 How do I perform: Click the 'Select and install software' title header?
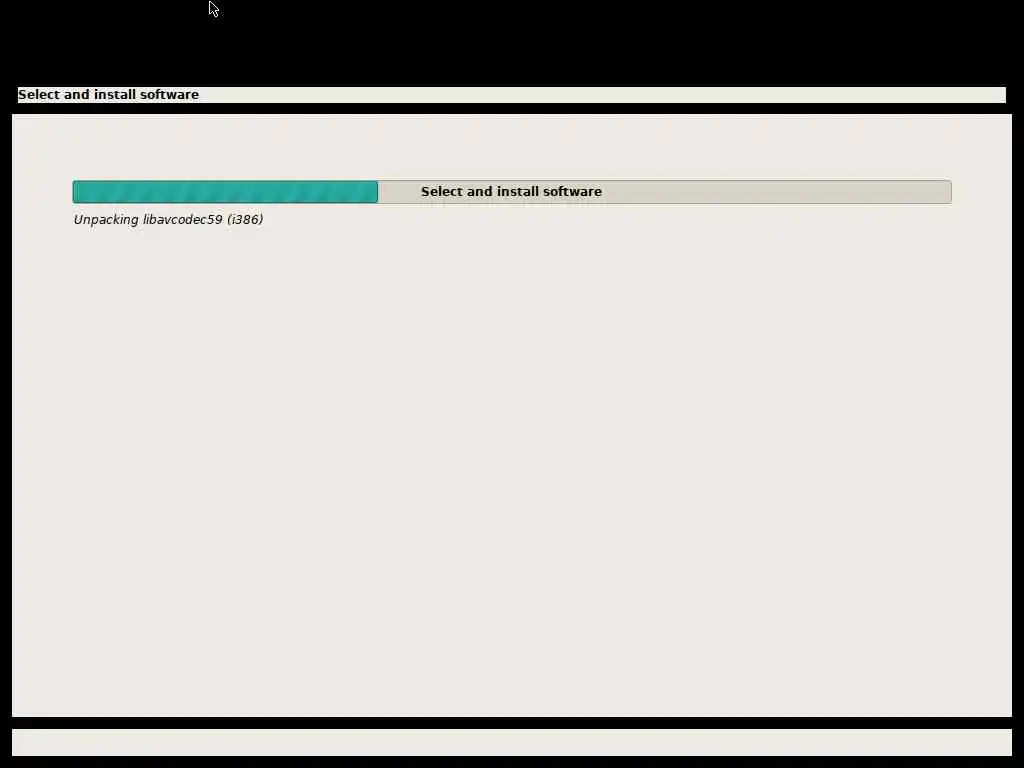pos(108,95)
